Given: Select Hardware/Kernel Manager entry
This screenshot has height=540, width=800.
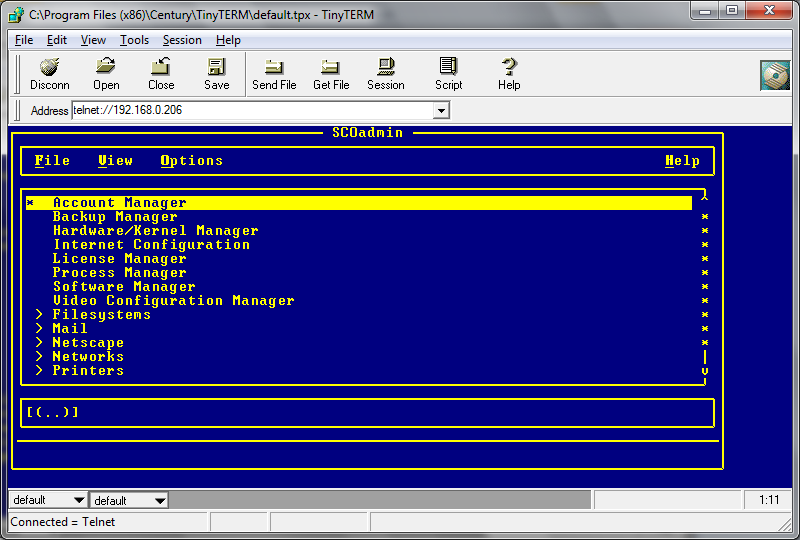Looking at the screenshot, I should (156, 231).
